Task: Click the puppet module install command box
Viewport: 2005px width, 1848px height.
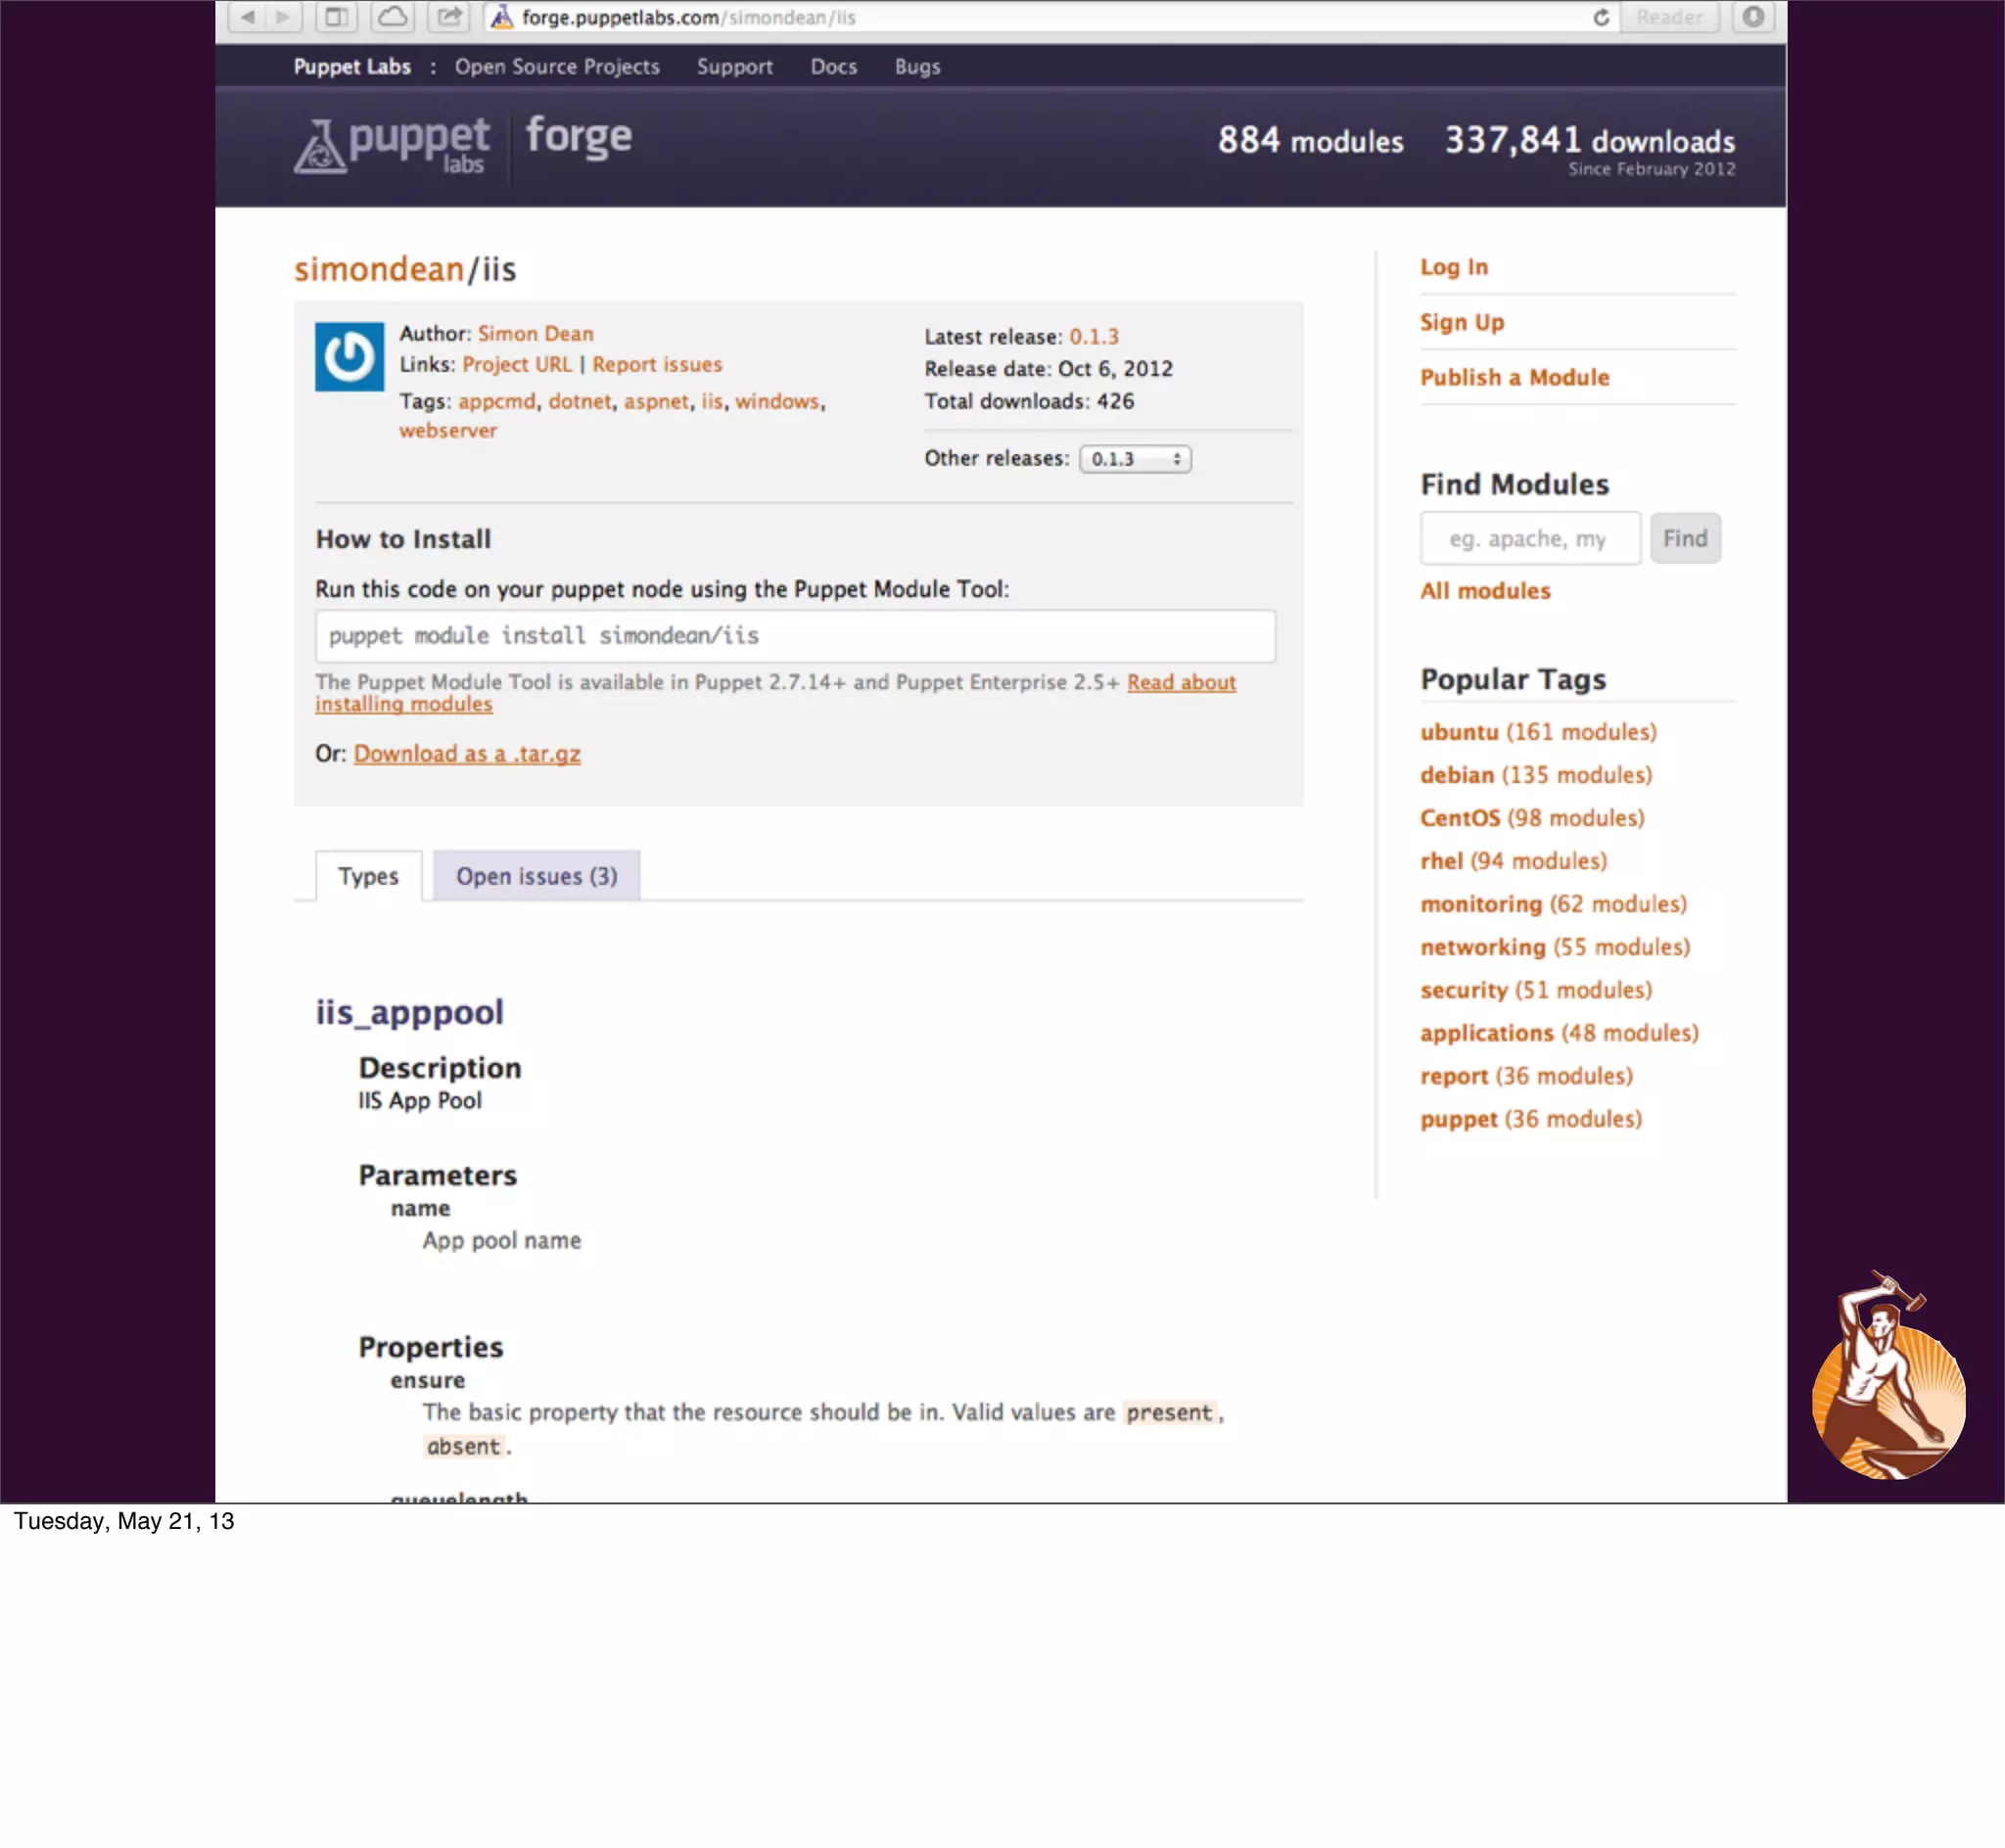Action: pos(794,636)
